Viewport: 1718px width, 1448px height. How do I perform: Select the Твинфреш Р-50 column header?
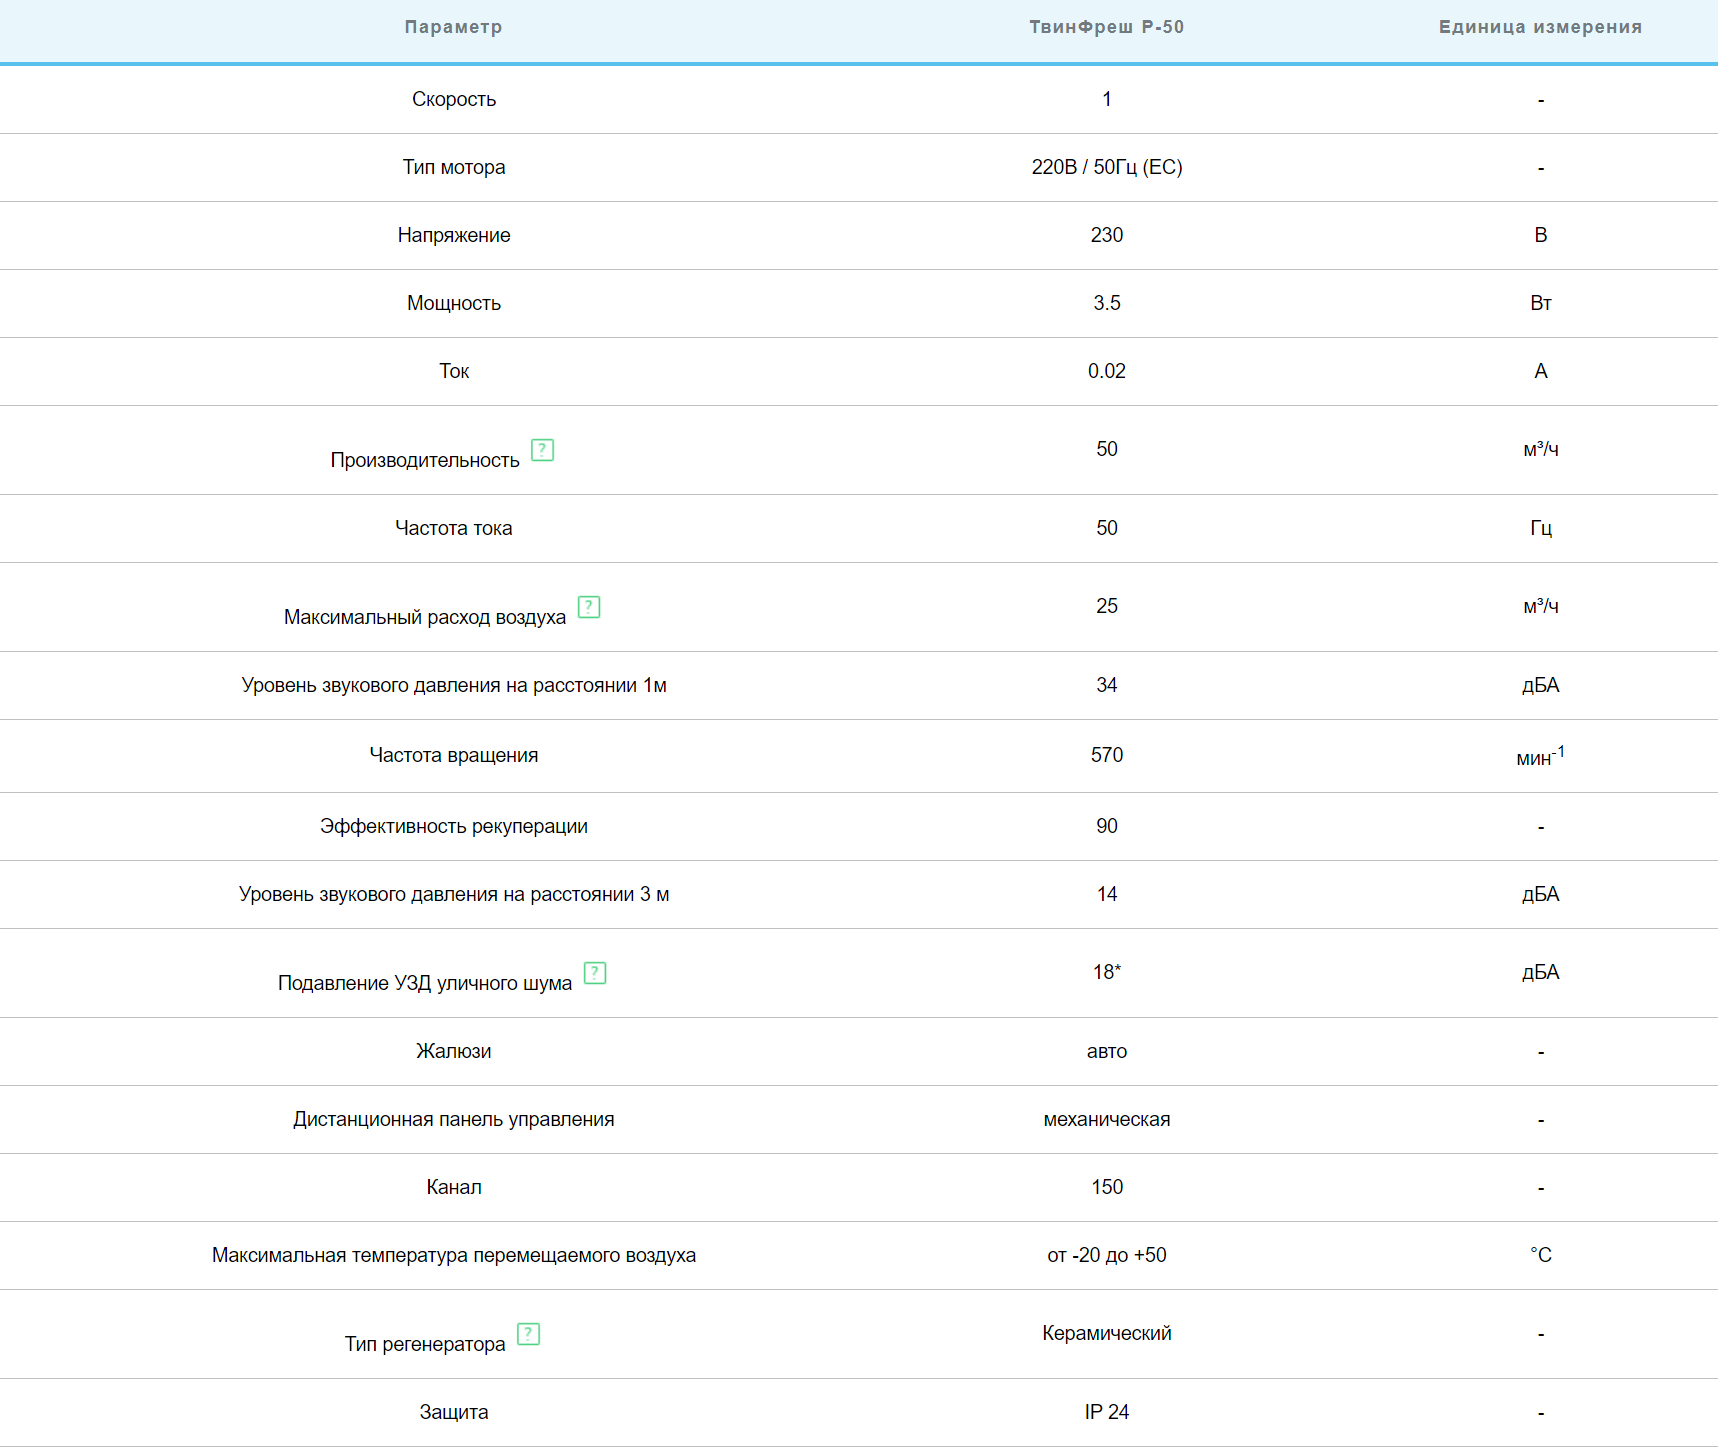click(1107, 27)
